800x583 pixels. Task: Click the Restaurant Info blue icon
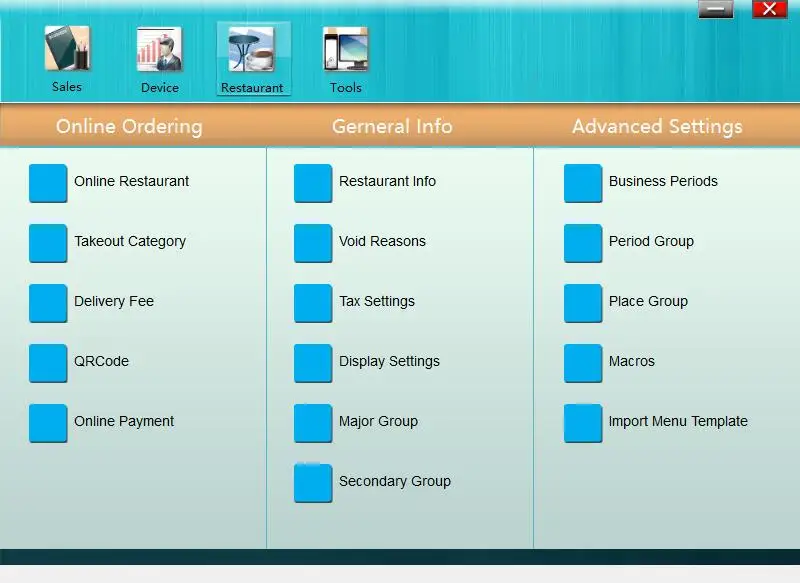[313, 183]
